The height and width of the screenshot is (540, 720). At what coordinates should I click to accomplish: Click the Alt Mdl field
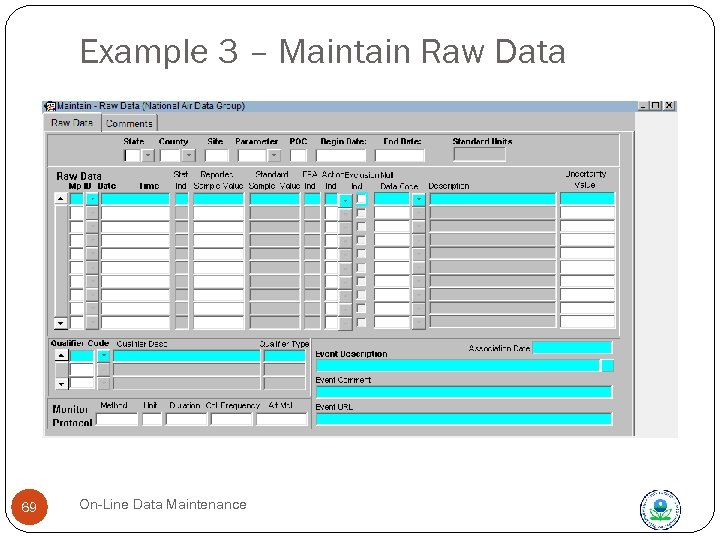[281, 419]
